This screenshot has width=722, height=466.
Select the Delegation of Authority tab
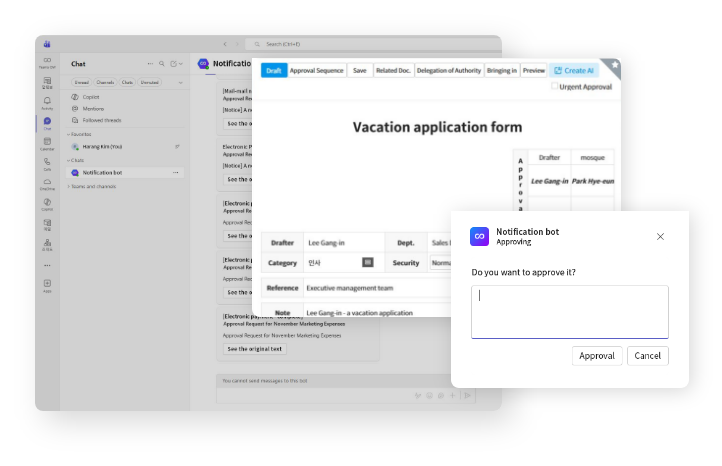click(x=449, y=71)
